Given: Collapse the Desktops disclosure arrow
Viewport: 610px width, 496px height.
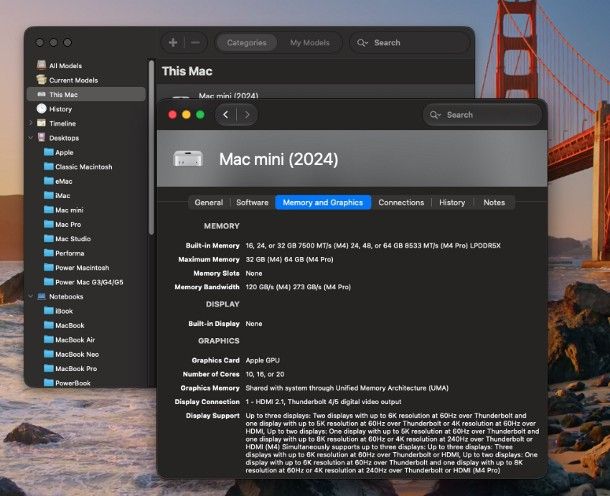Looking at the screenshot, I should pos(31,138).
